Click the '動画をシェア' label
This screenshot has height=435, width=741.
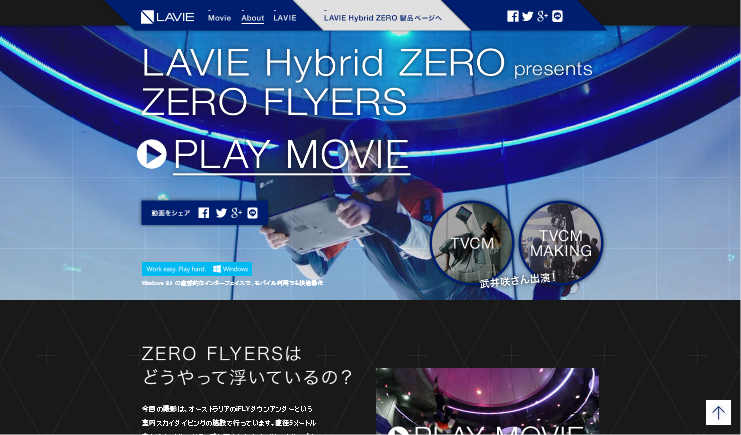click(x=171, y=213)
